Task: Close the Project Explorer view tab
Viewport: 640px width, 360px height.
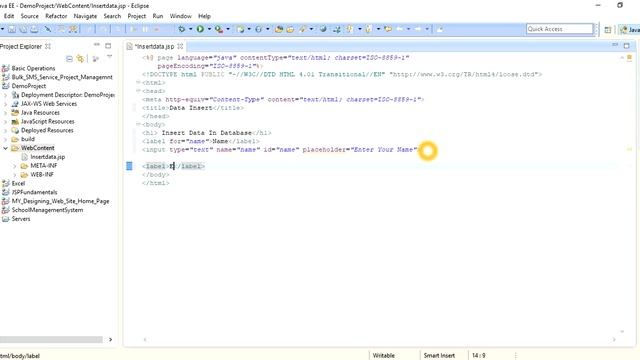Action: [x=48, y=46]
